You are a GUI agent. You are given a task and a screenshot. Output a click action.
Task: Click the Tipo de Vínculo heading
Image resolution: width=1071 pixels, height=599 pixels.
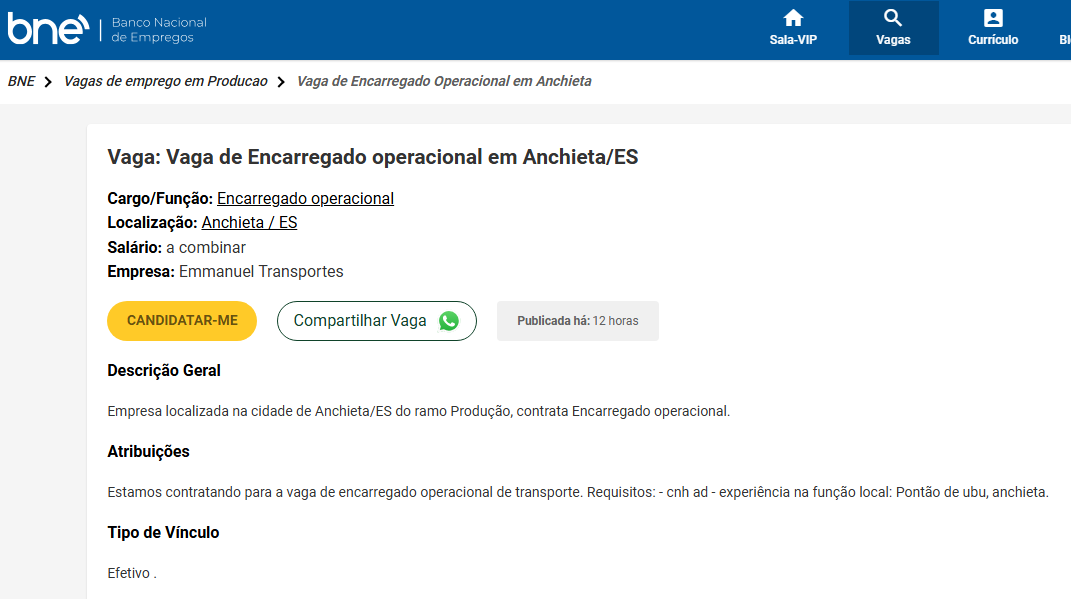point(163,533)
